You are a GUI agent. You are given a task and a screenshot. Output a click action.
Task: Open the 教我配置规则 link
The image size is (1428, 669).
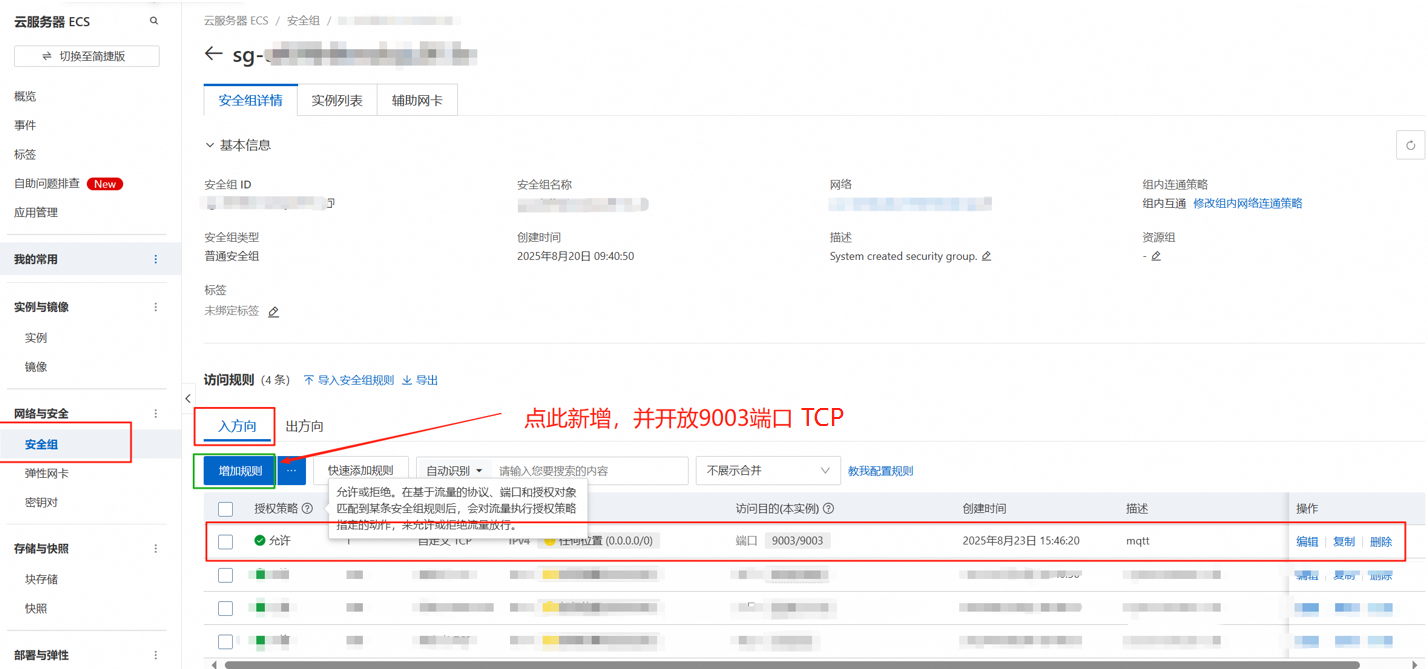pos(880,471)
